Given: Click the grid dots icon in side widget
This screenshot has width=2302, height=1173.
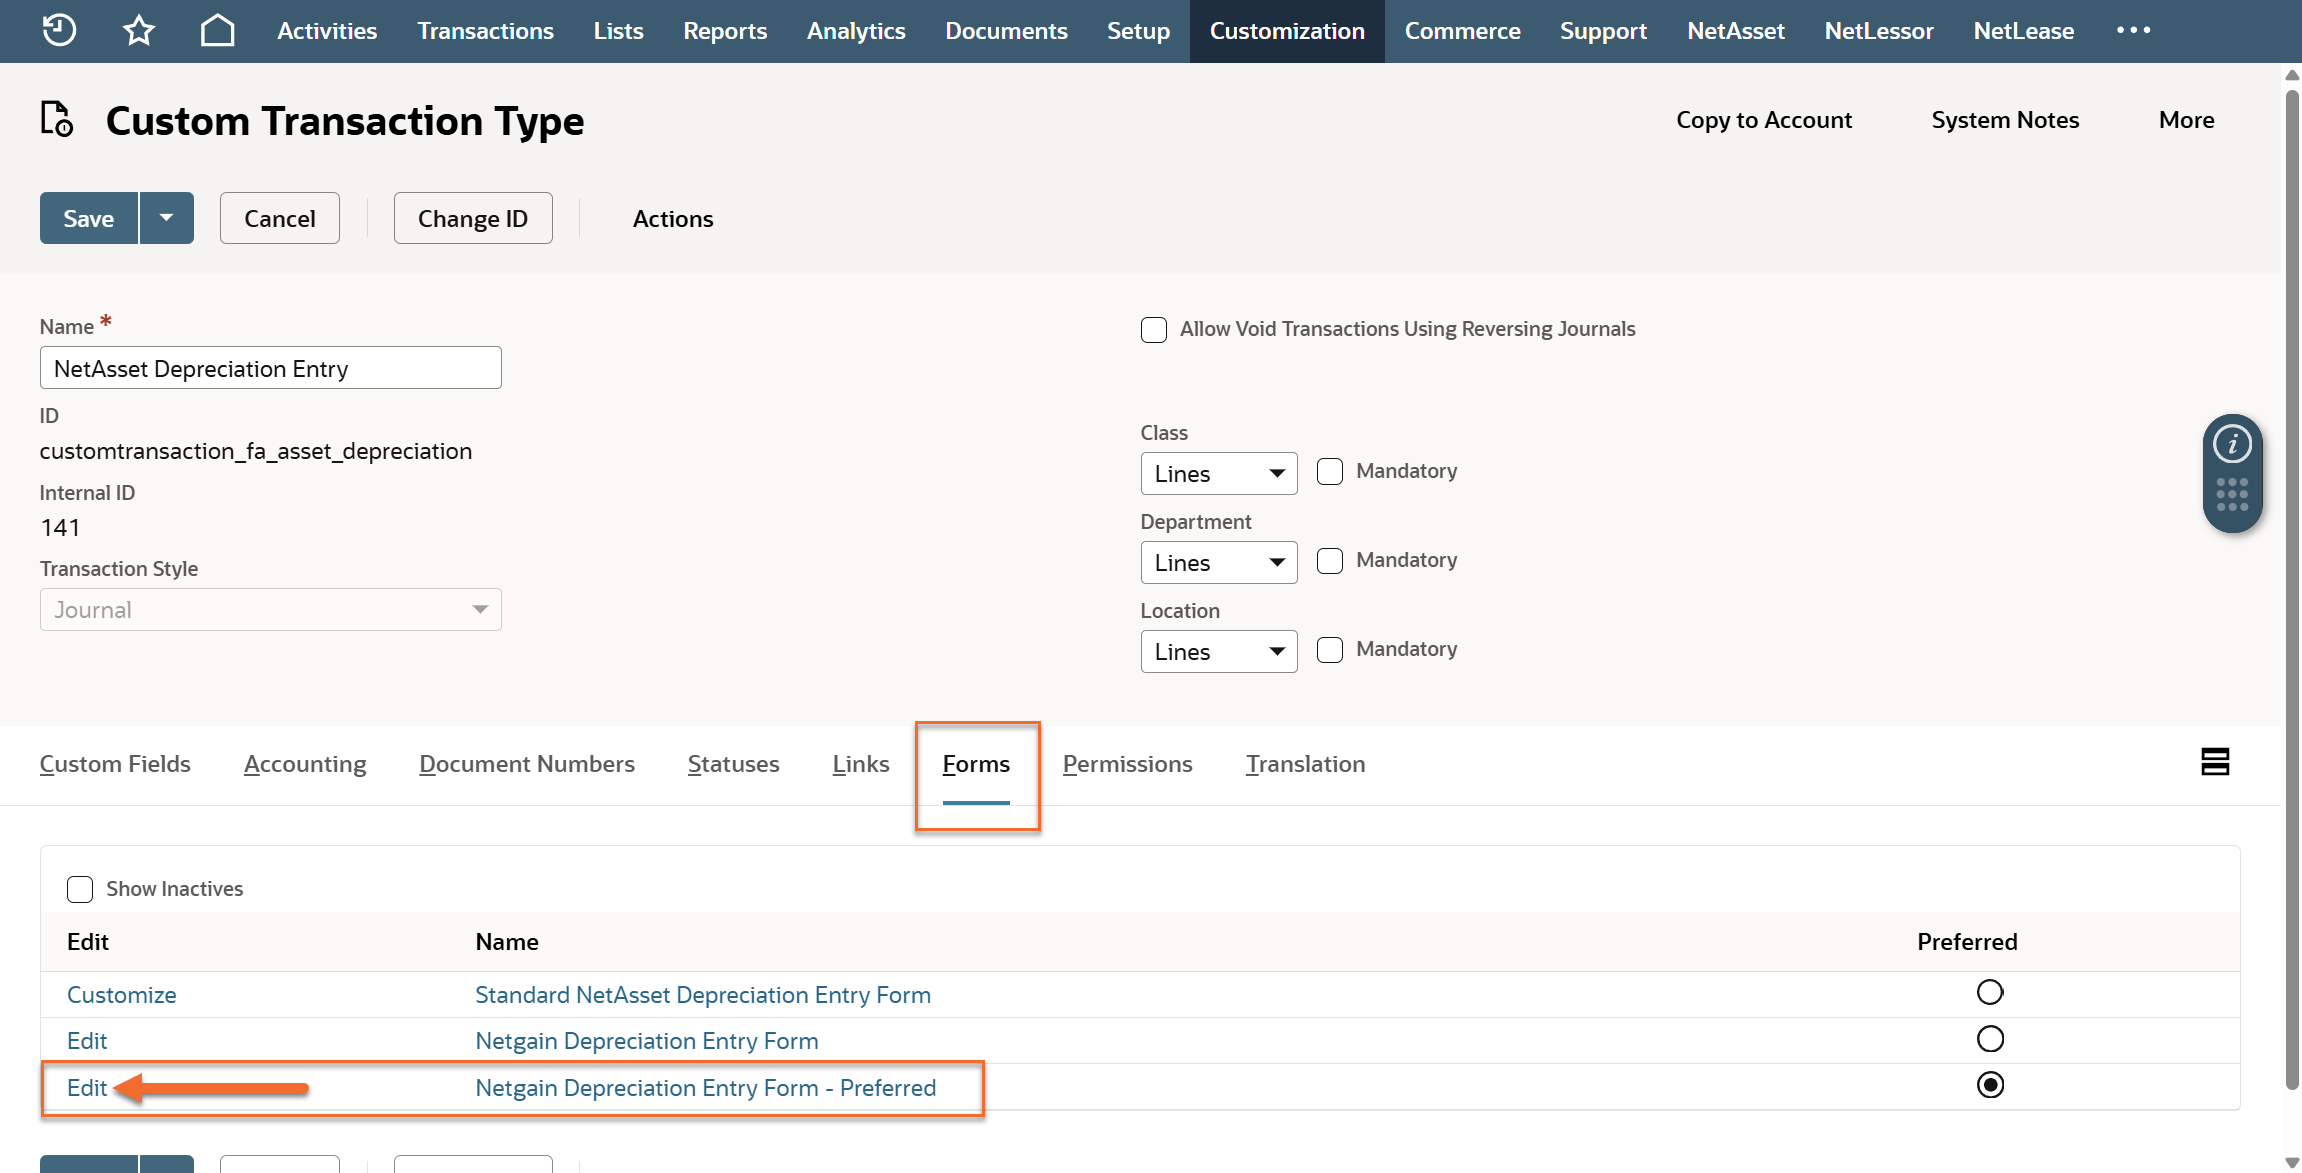Looking at the screenshot, I should point(2232,495).
